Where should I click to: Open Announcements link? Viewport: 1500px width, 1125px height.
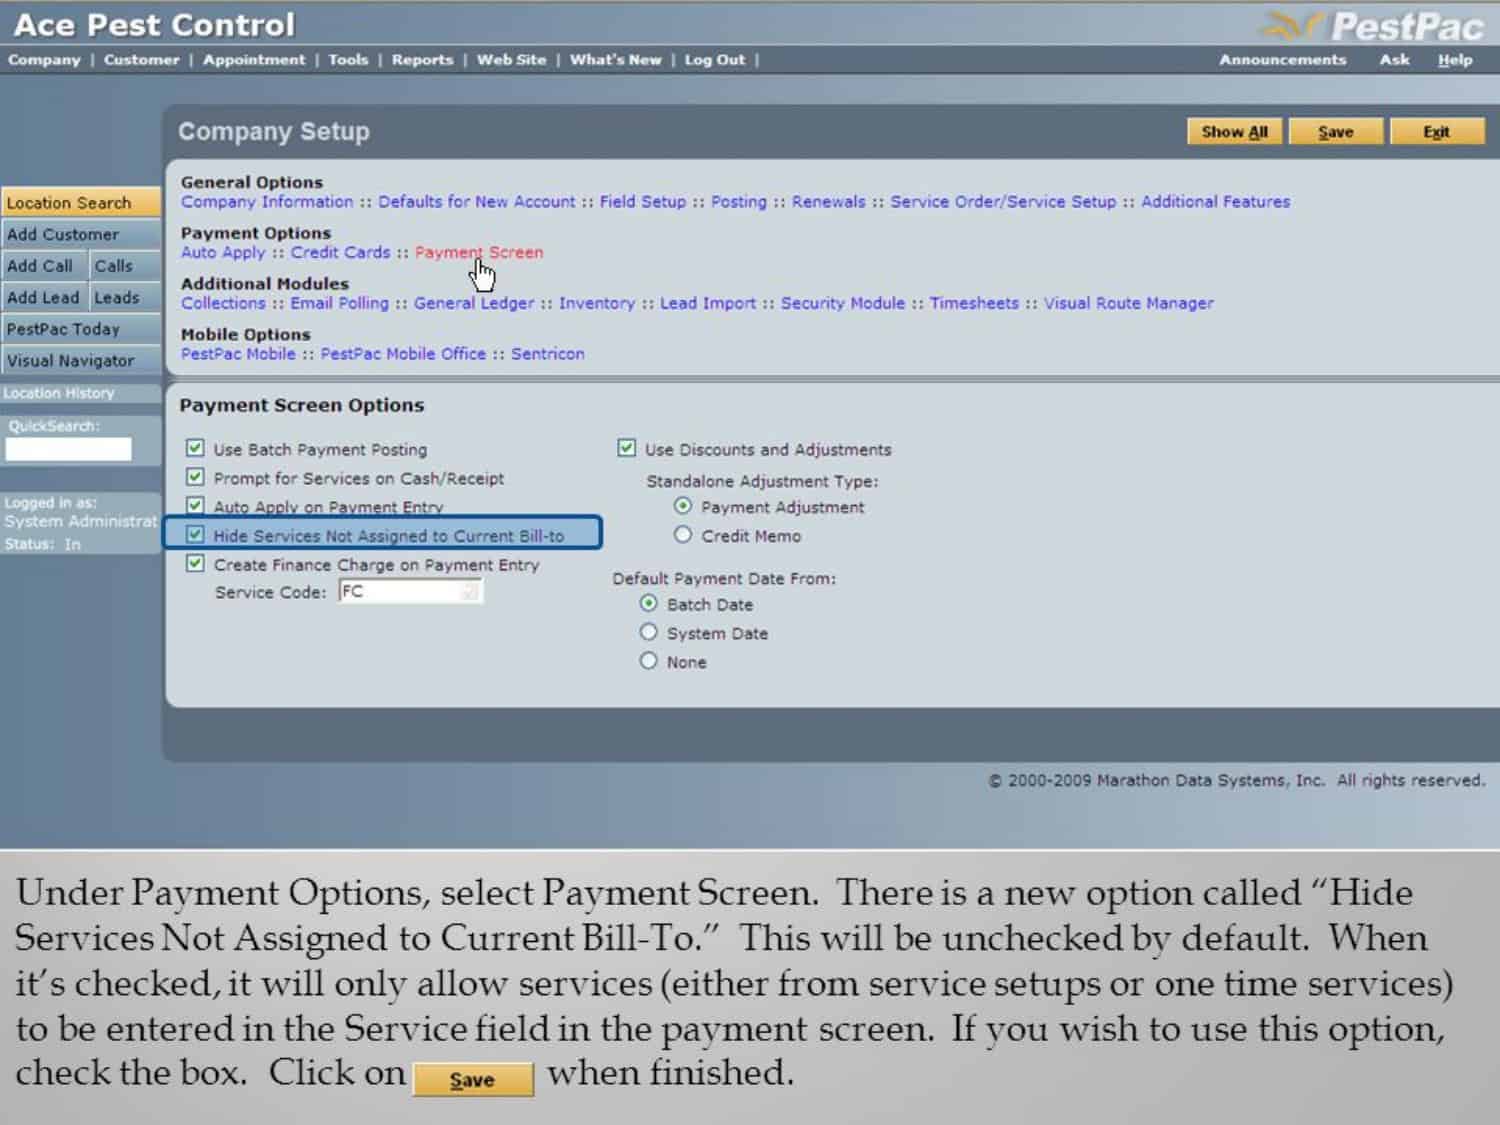click(1282, 60)
